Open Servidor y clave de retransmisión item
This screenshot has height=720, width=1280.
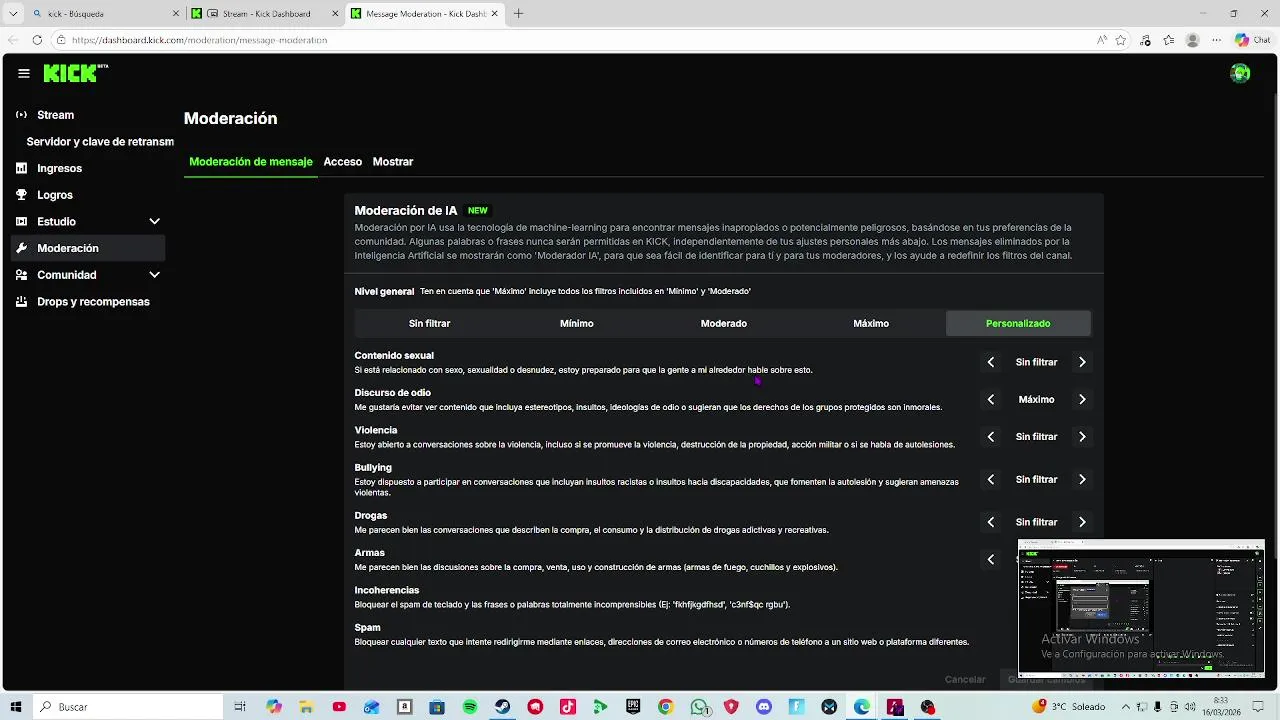pos(100,142)
